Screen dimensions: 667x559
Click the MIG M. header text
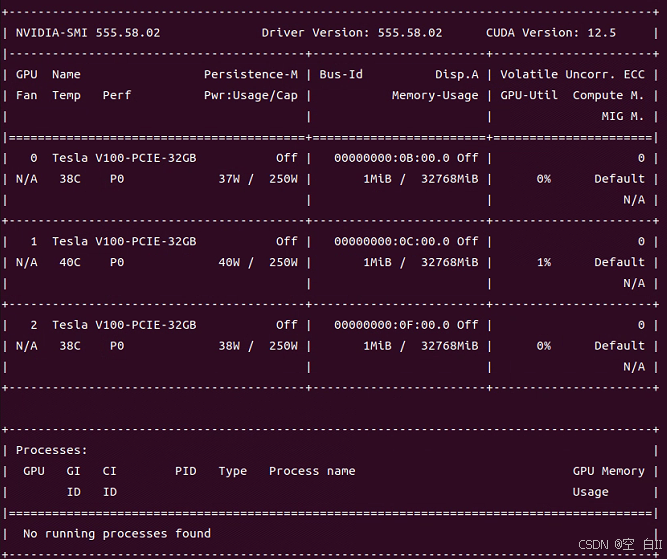(x=622, y=116)
